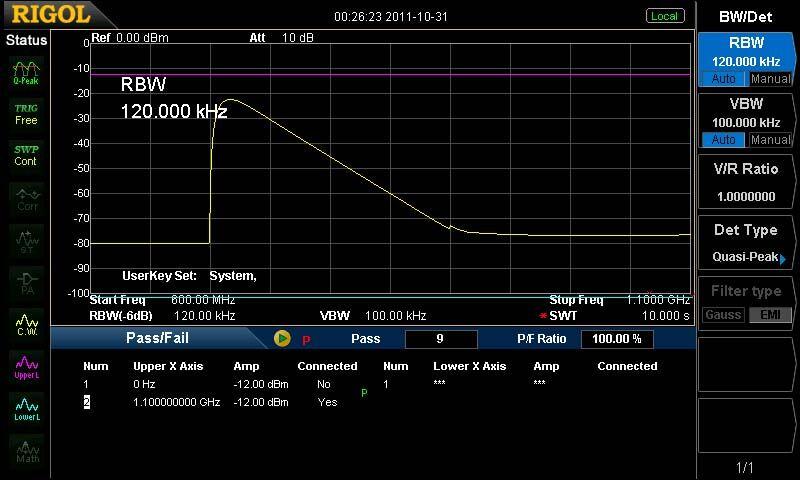This screenshot has width=800, height=480.
Task: Open the Det Type Quasi-Peak submenu
Action: point(745,243)
